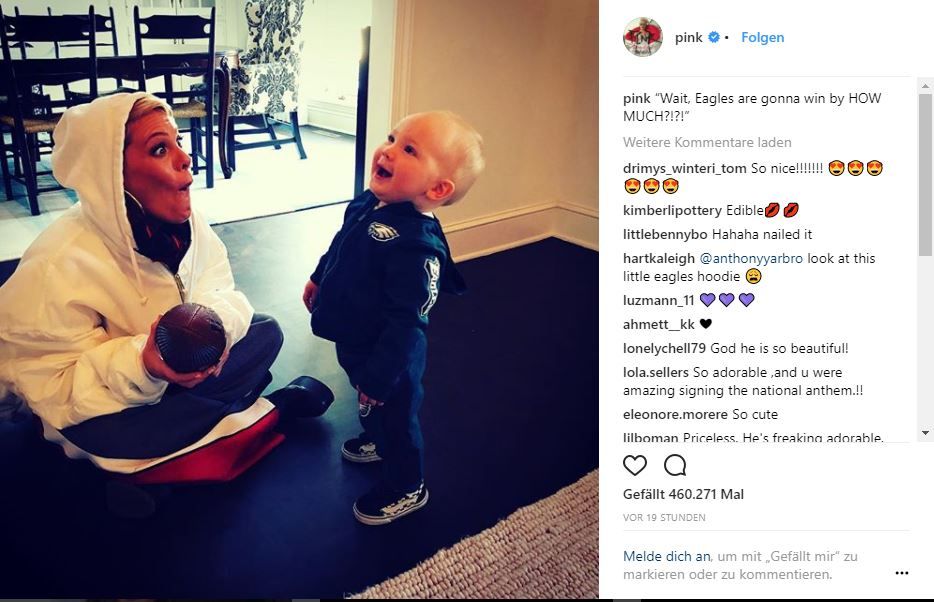Like the post with the heart icon

click(634, 465)
